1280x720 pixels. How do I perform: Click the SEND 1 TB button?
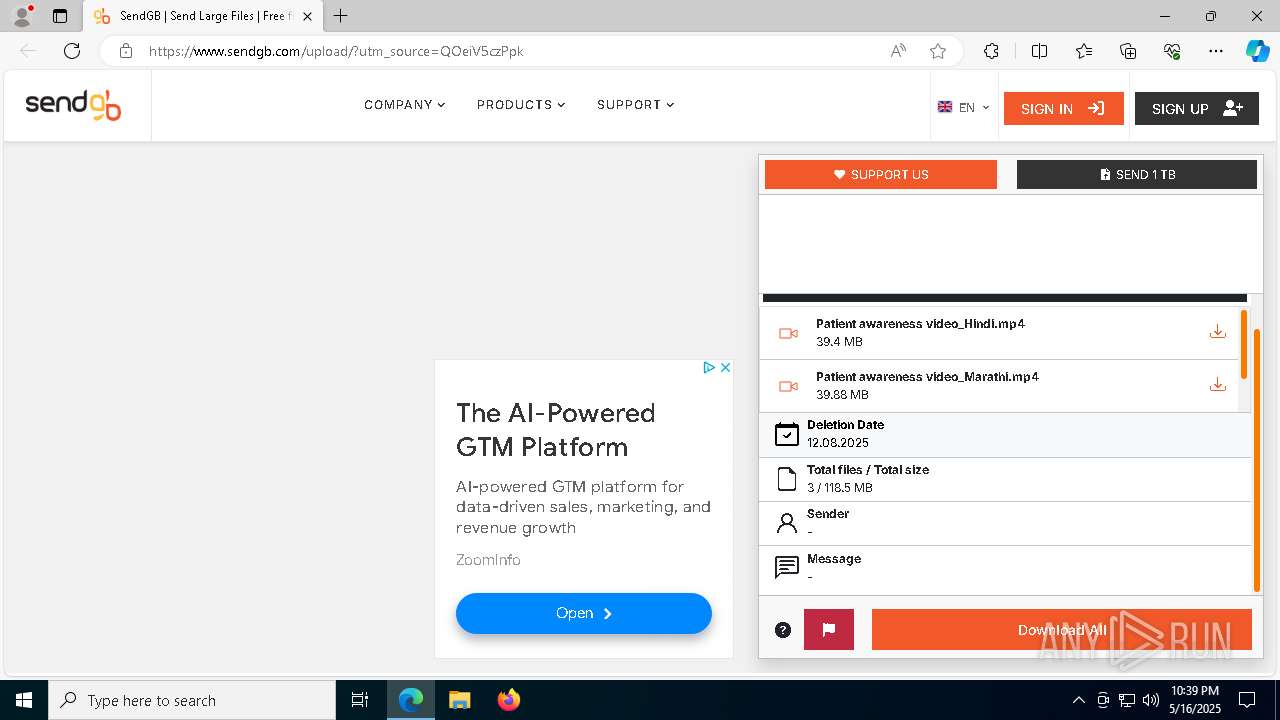[x=1137, y=174]
